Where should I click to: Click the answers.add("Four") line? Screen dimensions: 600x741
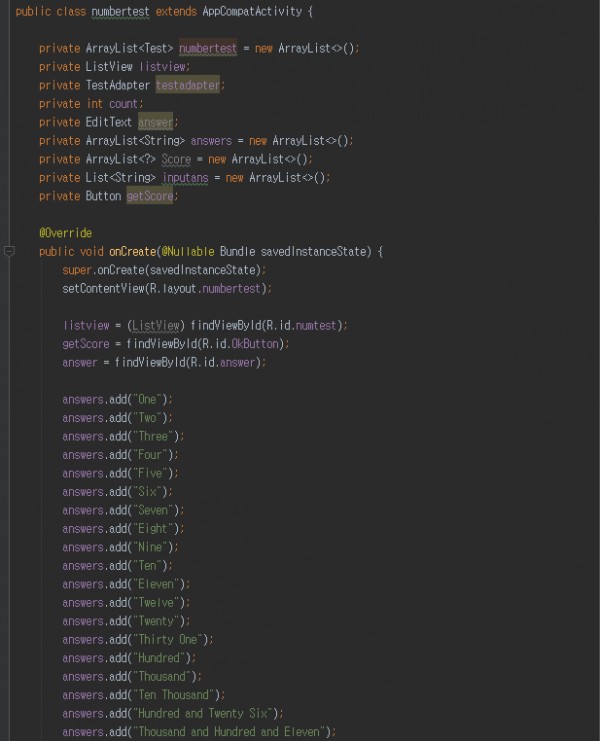click(x=120, y=455)
